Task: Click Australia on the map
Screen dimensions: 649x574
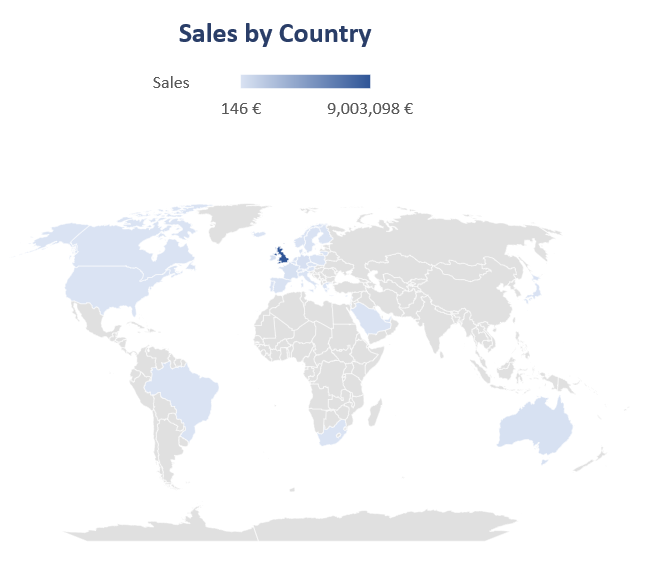Action: pos(534,426)
